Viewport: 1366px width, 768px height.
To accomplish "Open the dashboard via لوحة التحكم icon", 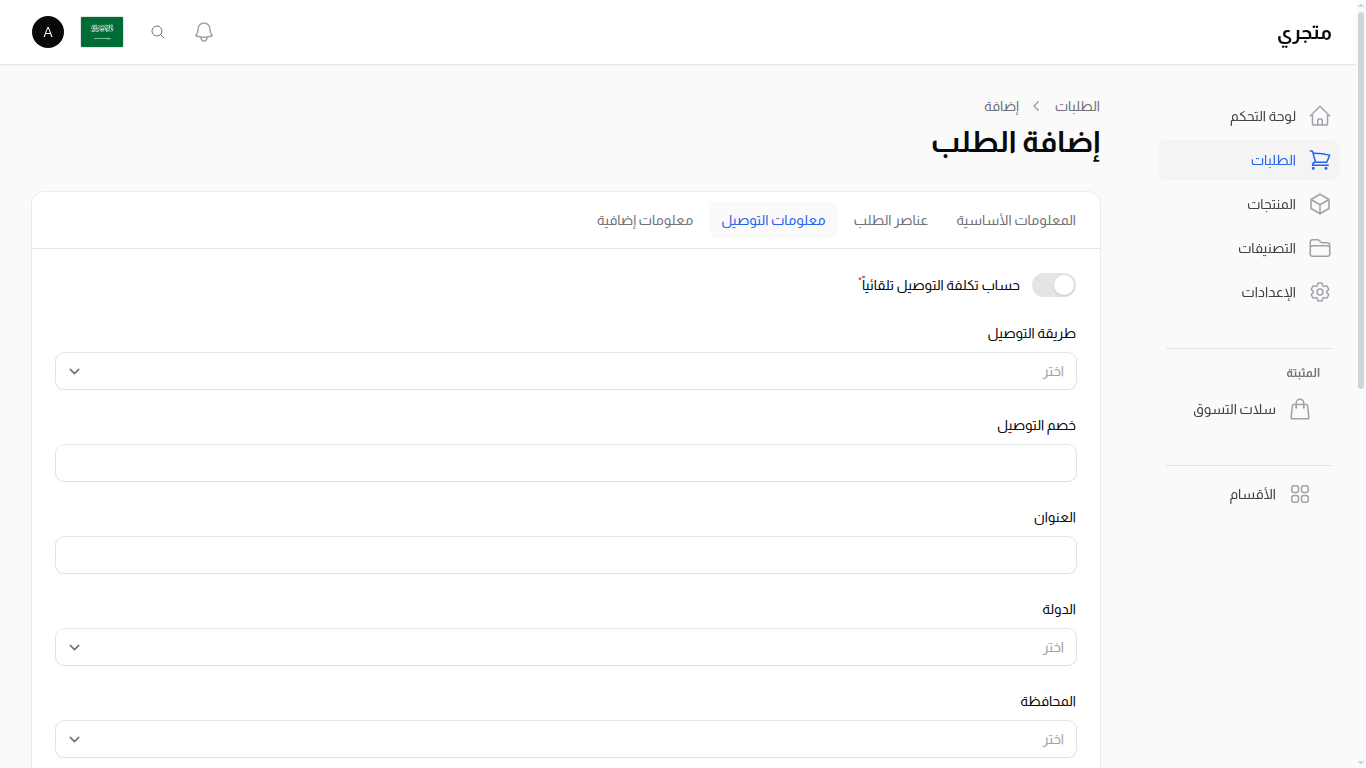I will [x=1320, y=116].
